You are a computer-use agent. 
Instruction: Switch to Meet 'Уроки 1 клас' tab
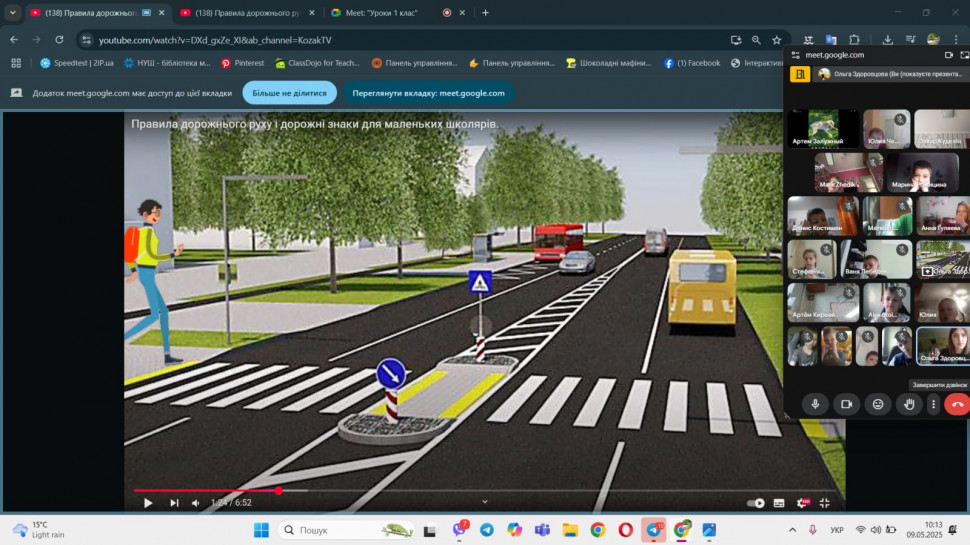point(381,12)
